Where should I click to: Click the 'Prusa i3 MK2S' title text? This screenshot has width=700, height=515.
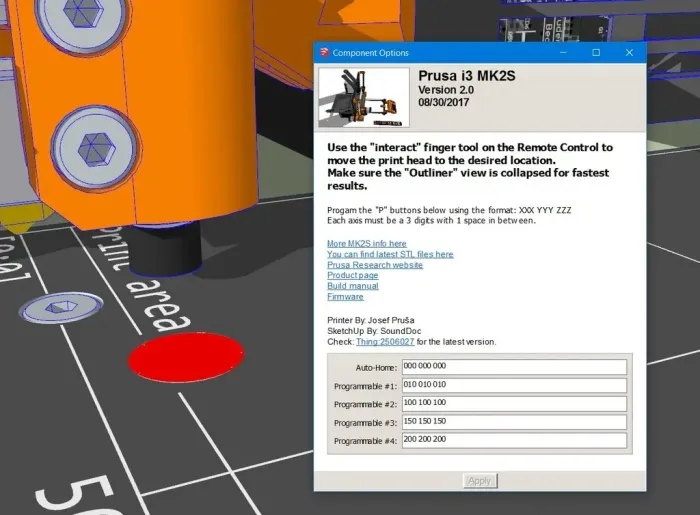coord(467,76)
